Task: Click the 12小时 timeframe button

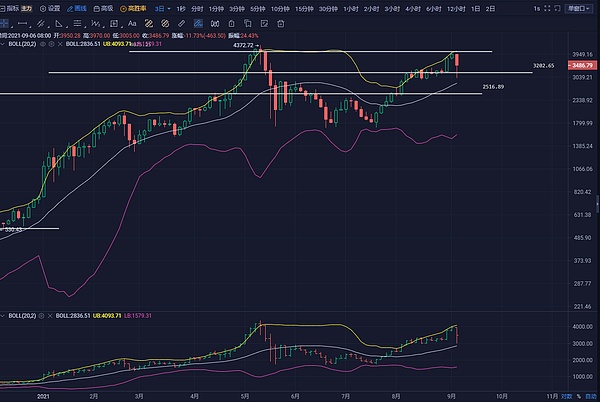Action: point(455,8)
